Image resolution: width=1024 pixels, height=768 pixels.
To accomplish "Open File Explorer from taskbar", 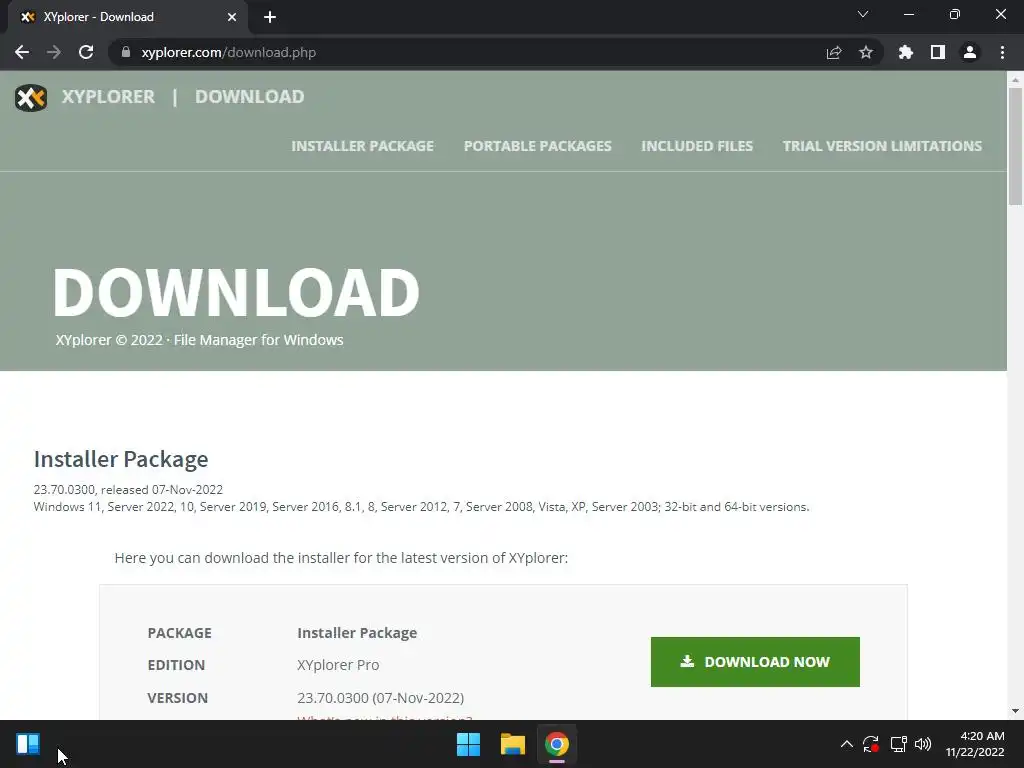I will (x=513, y=744).
